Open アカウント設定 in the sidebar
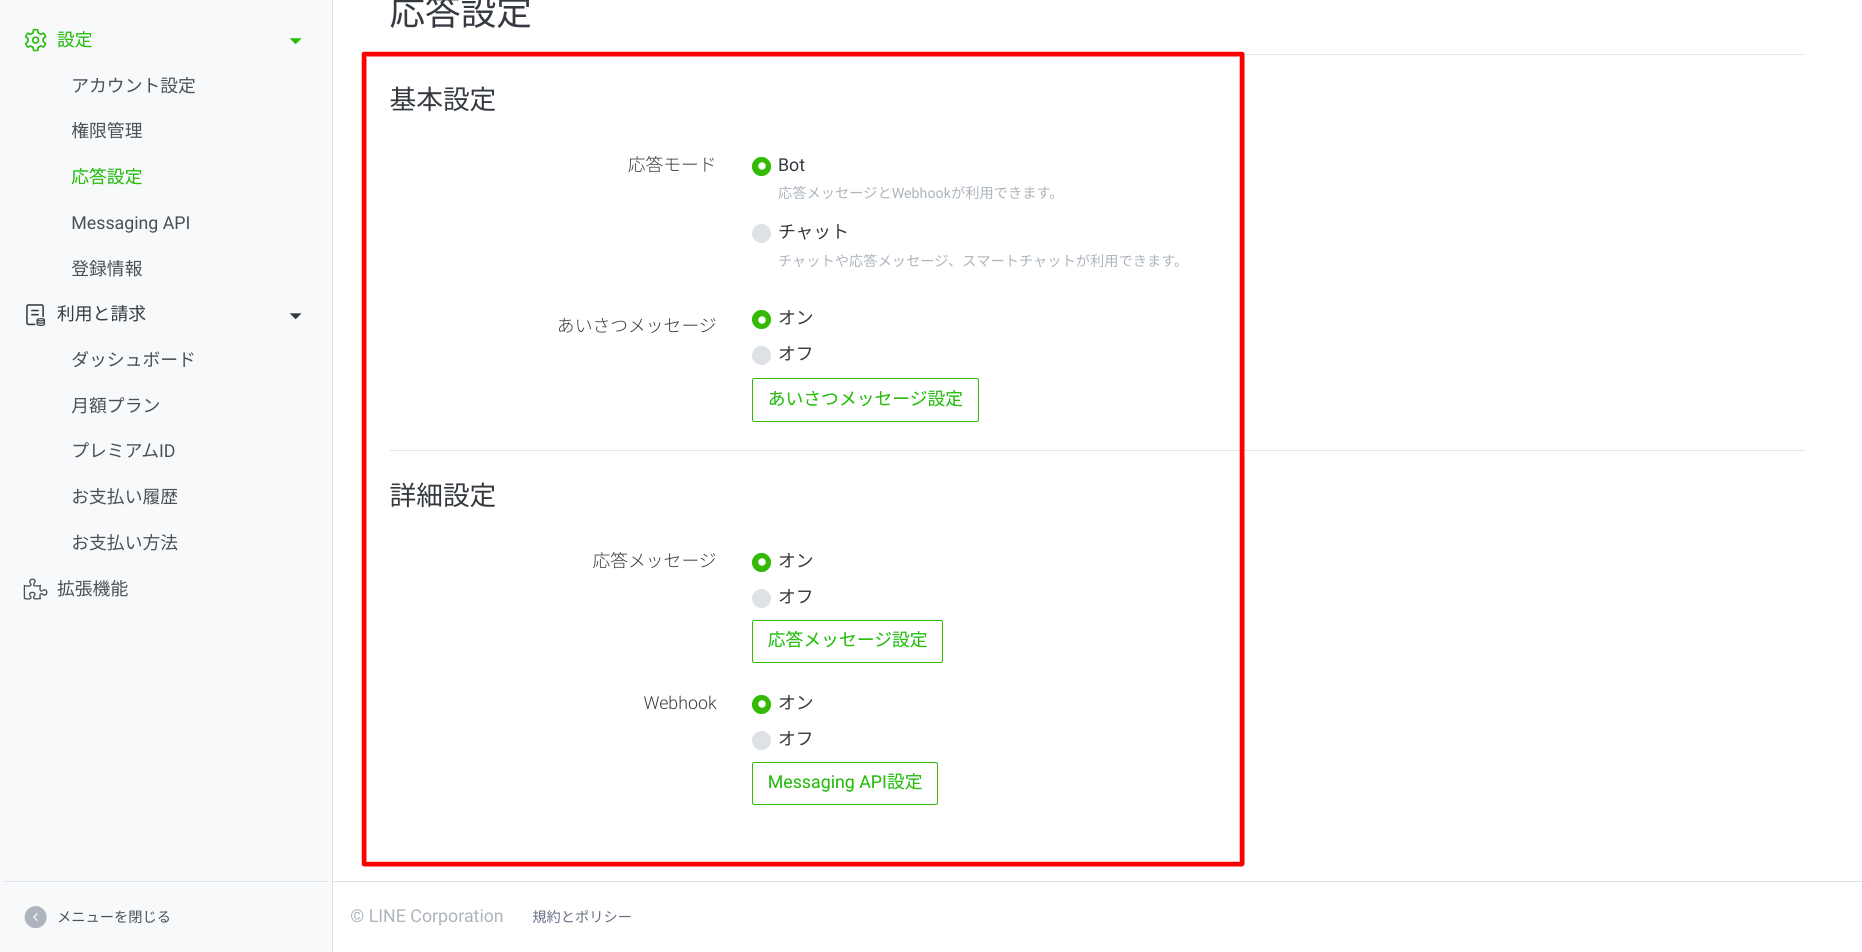This screenshot has height=952, width=1862. tap(133, 85)
